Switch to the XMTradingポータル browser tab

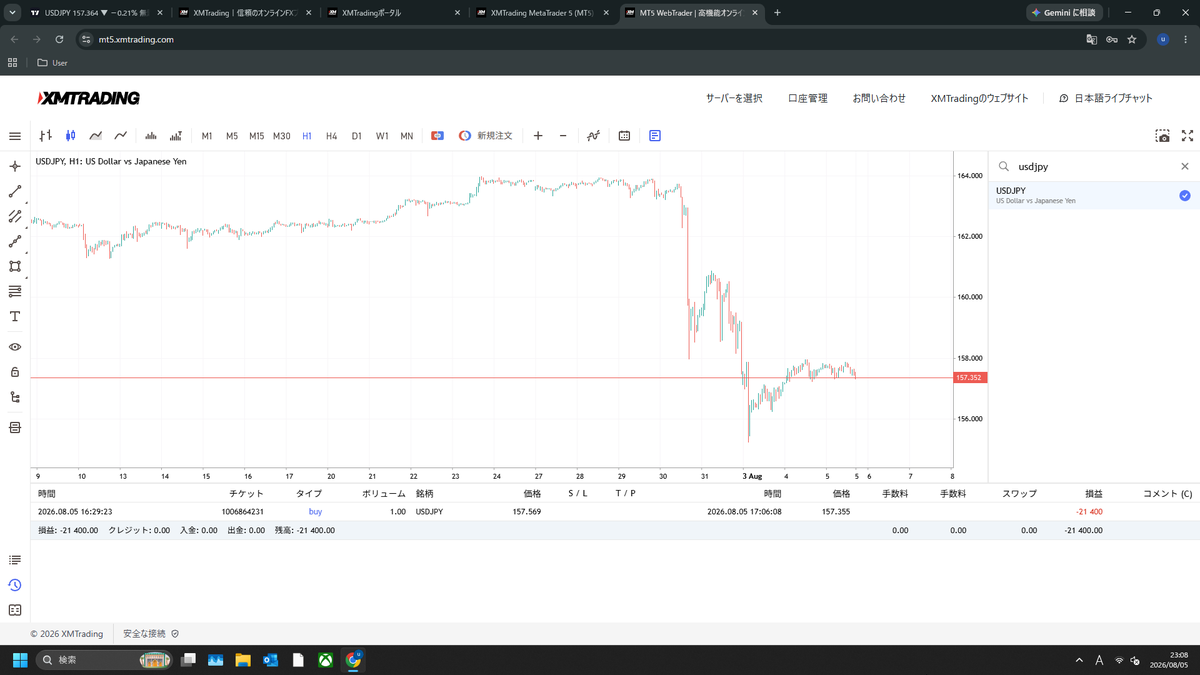395,13
